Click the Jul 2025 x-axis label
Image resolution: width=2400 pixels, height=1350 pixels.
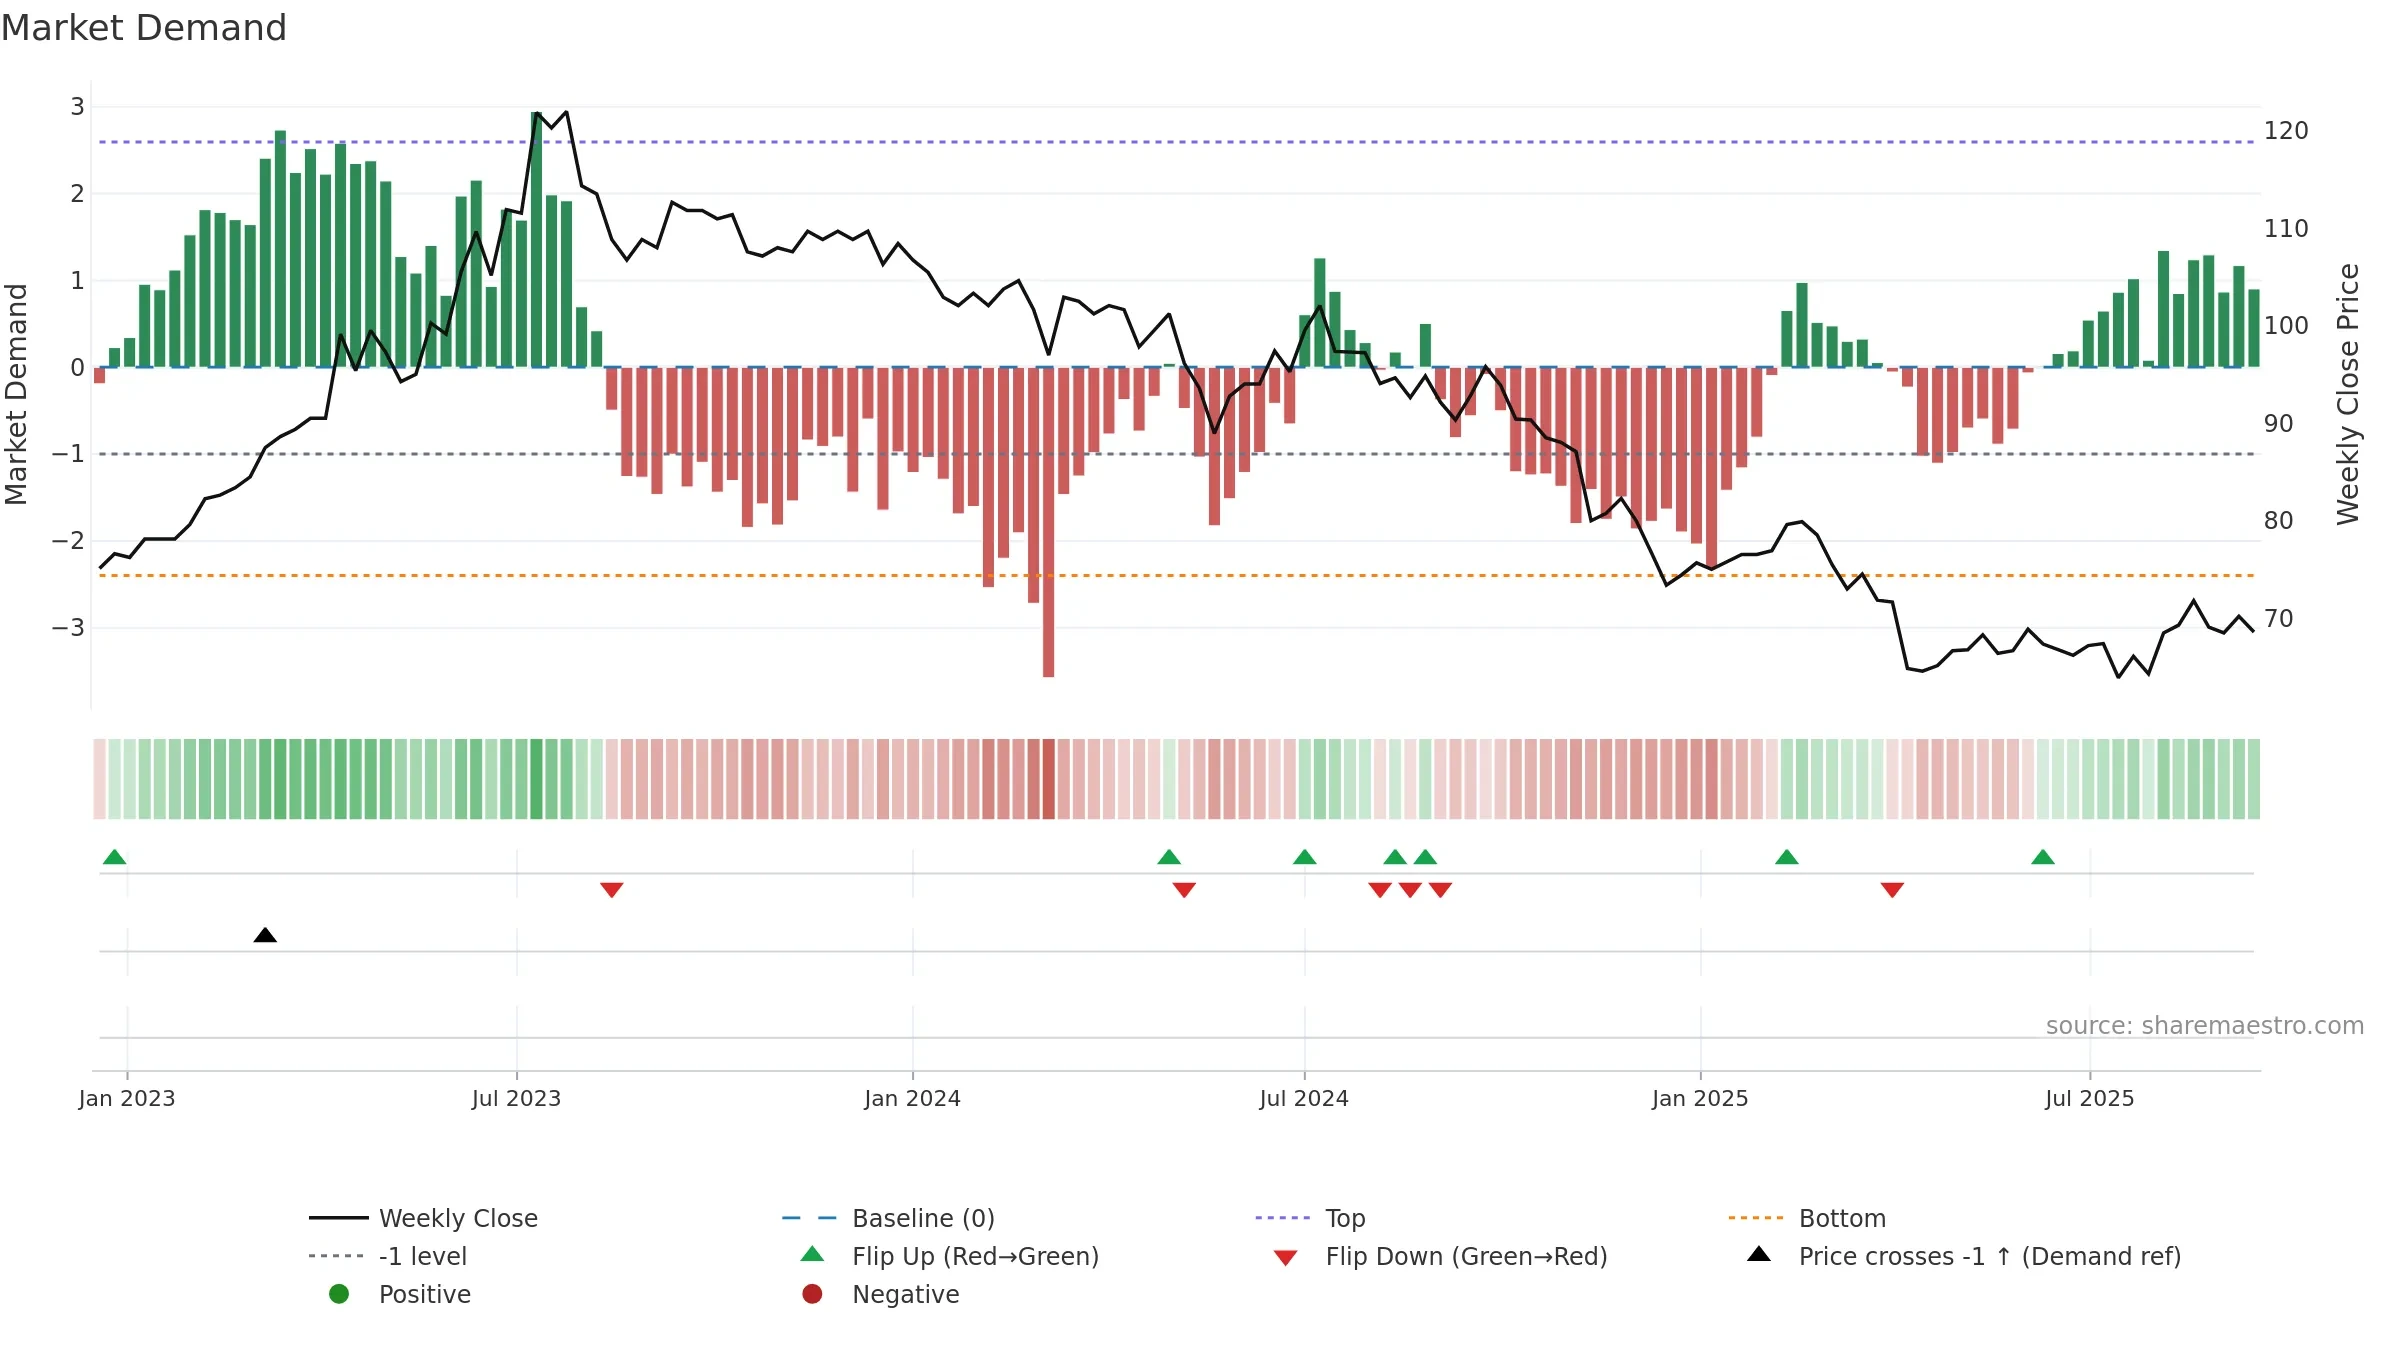coord(2090,1098)
